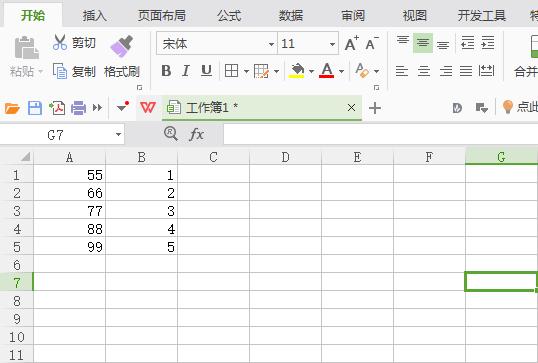Toggle underline formatting

tap(206, 71)
